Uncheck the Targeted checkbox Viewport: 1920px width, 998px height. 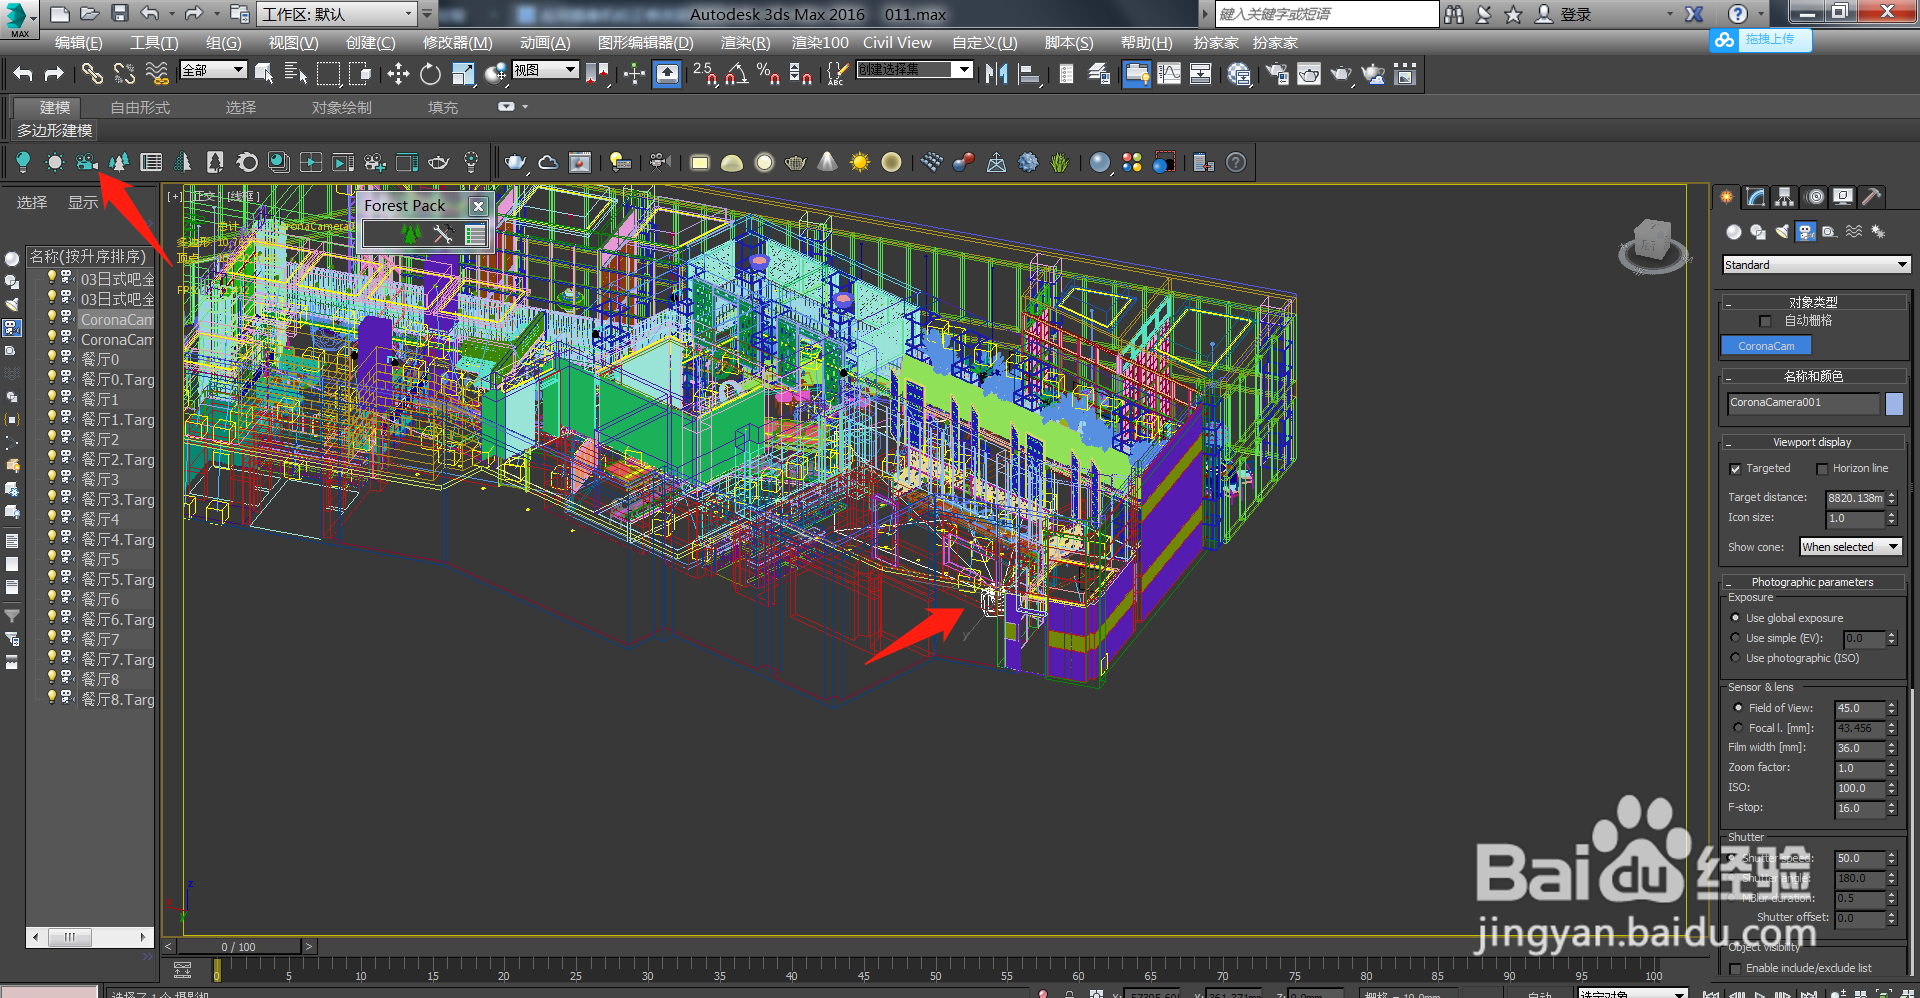tap(1736, 469)
